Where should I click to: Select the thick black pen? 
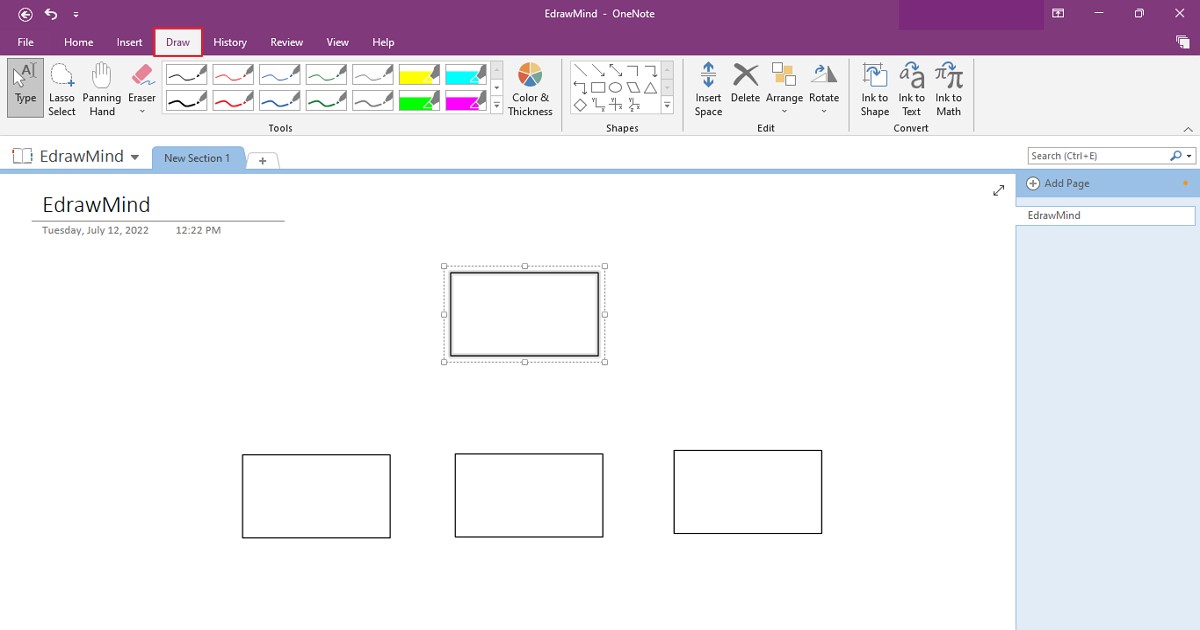pos(186,101)
